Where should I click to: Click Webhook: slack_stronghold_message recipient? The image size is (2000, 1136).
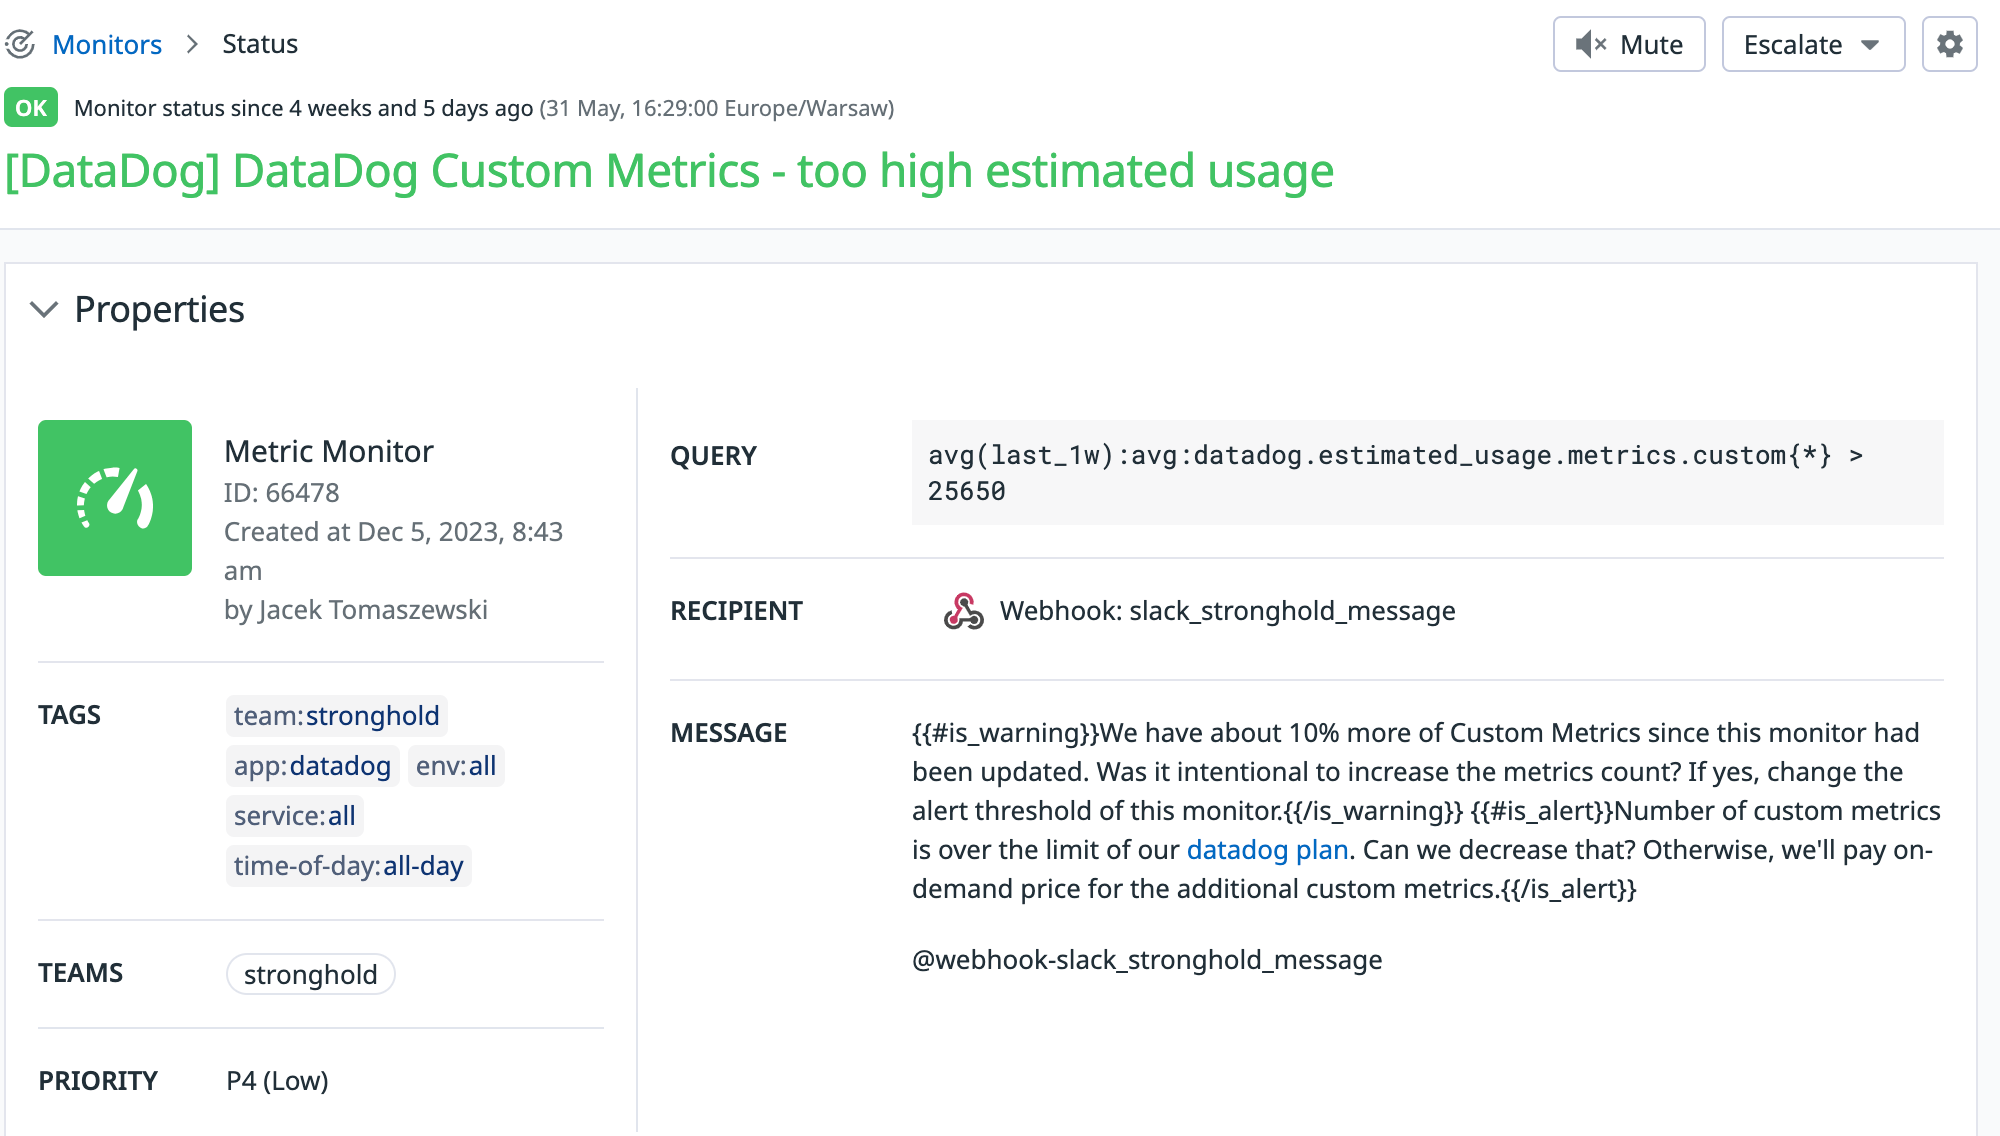click(x=1228, y=611)
